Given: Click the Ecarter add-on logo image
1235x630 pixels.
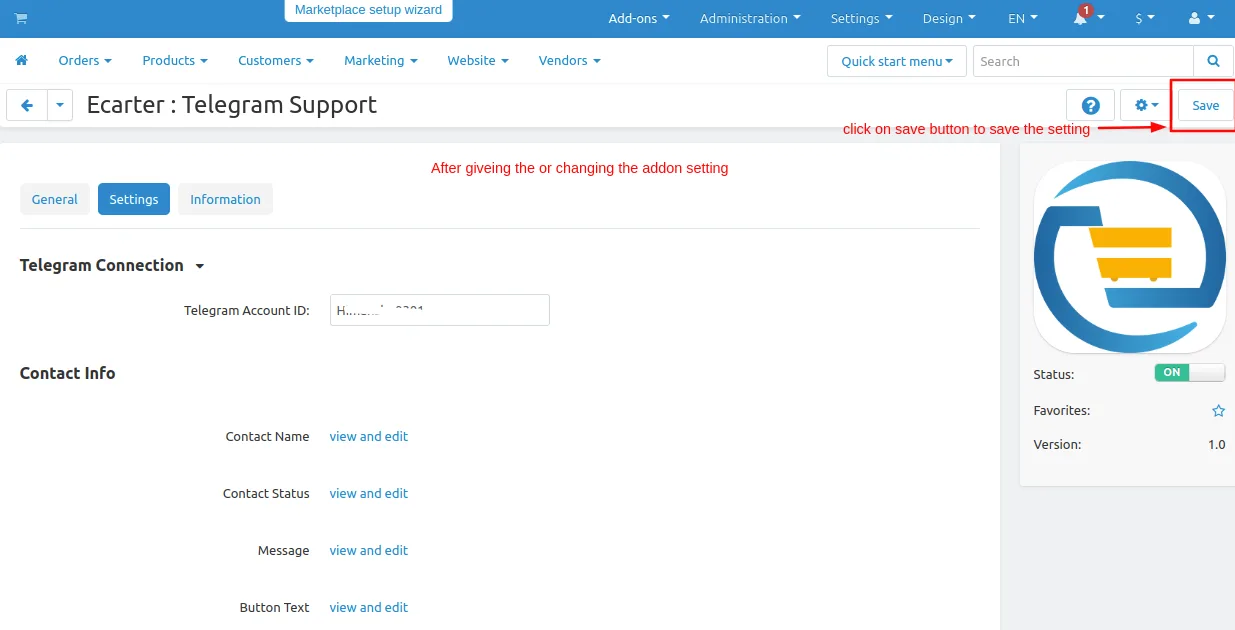Looking at the screenshot, I should pyautogui.click(x=1130, y=257).
